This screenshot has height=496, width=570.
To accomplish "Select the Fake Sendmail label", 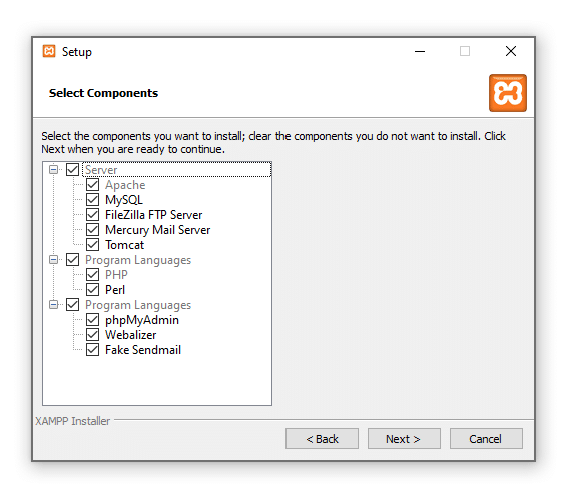I will point(143,350).
